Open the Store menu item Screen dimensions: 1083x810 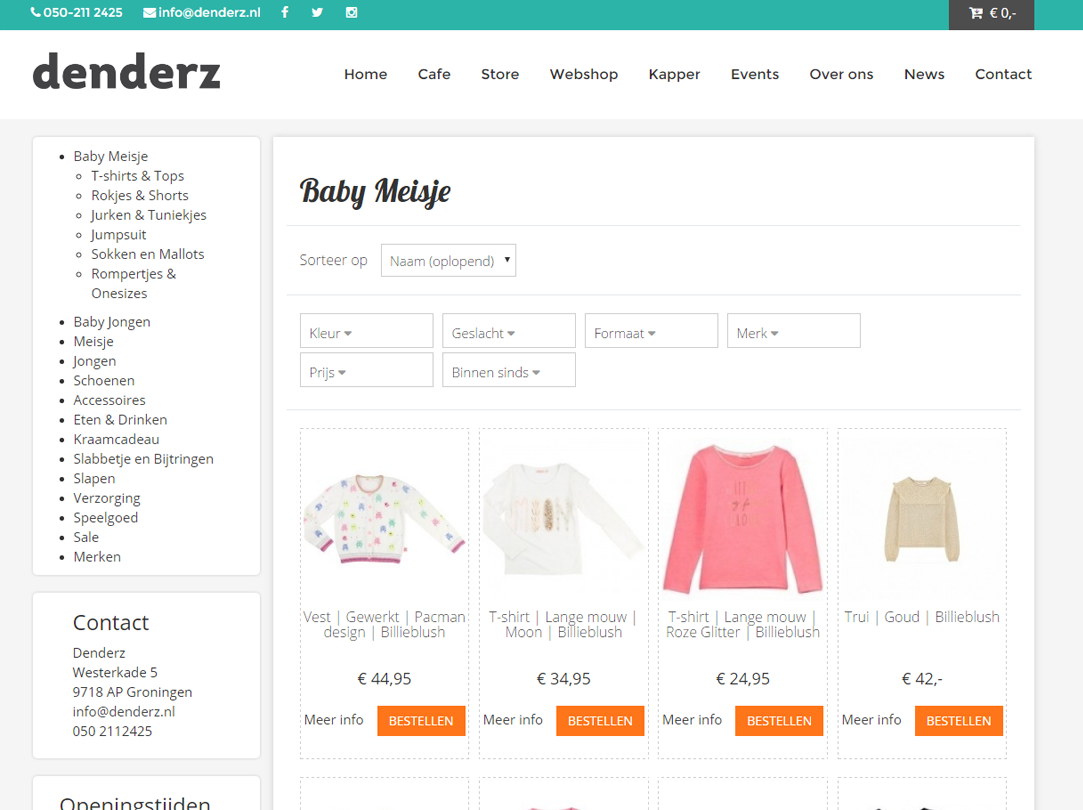point(500,74)
